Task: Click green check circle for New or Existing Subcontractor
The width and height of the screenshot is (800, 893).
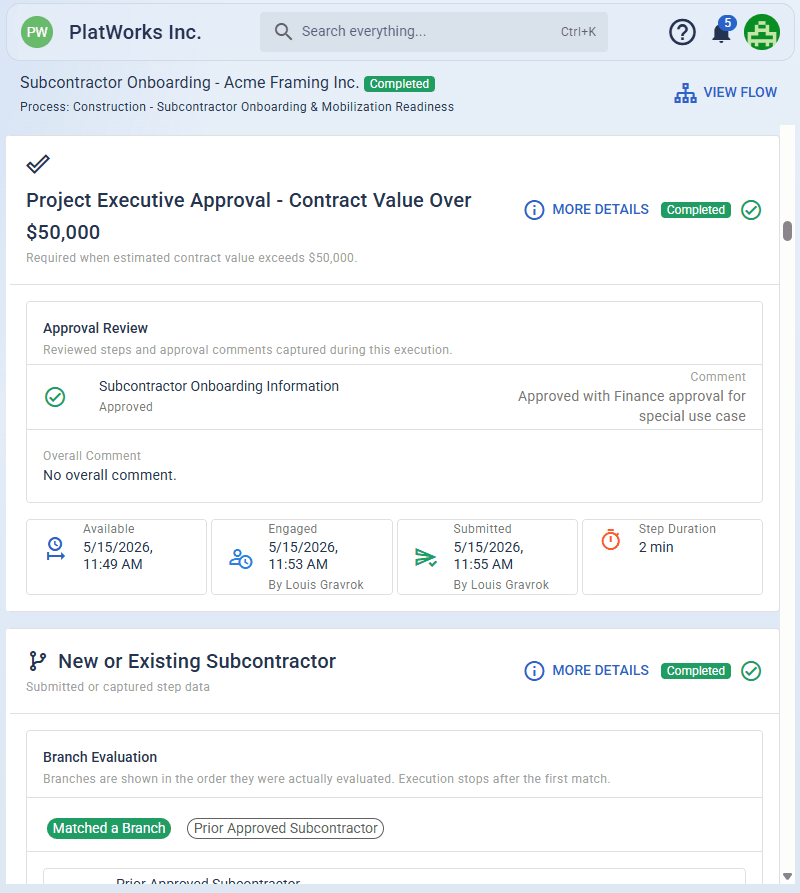Action: [x=751, y=671]
